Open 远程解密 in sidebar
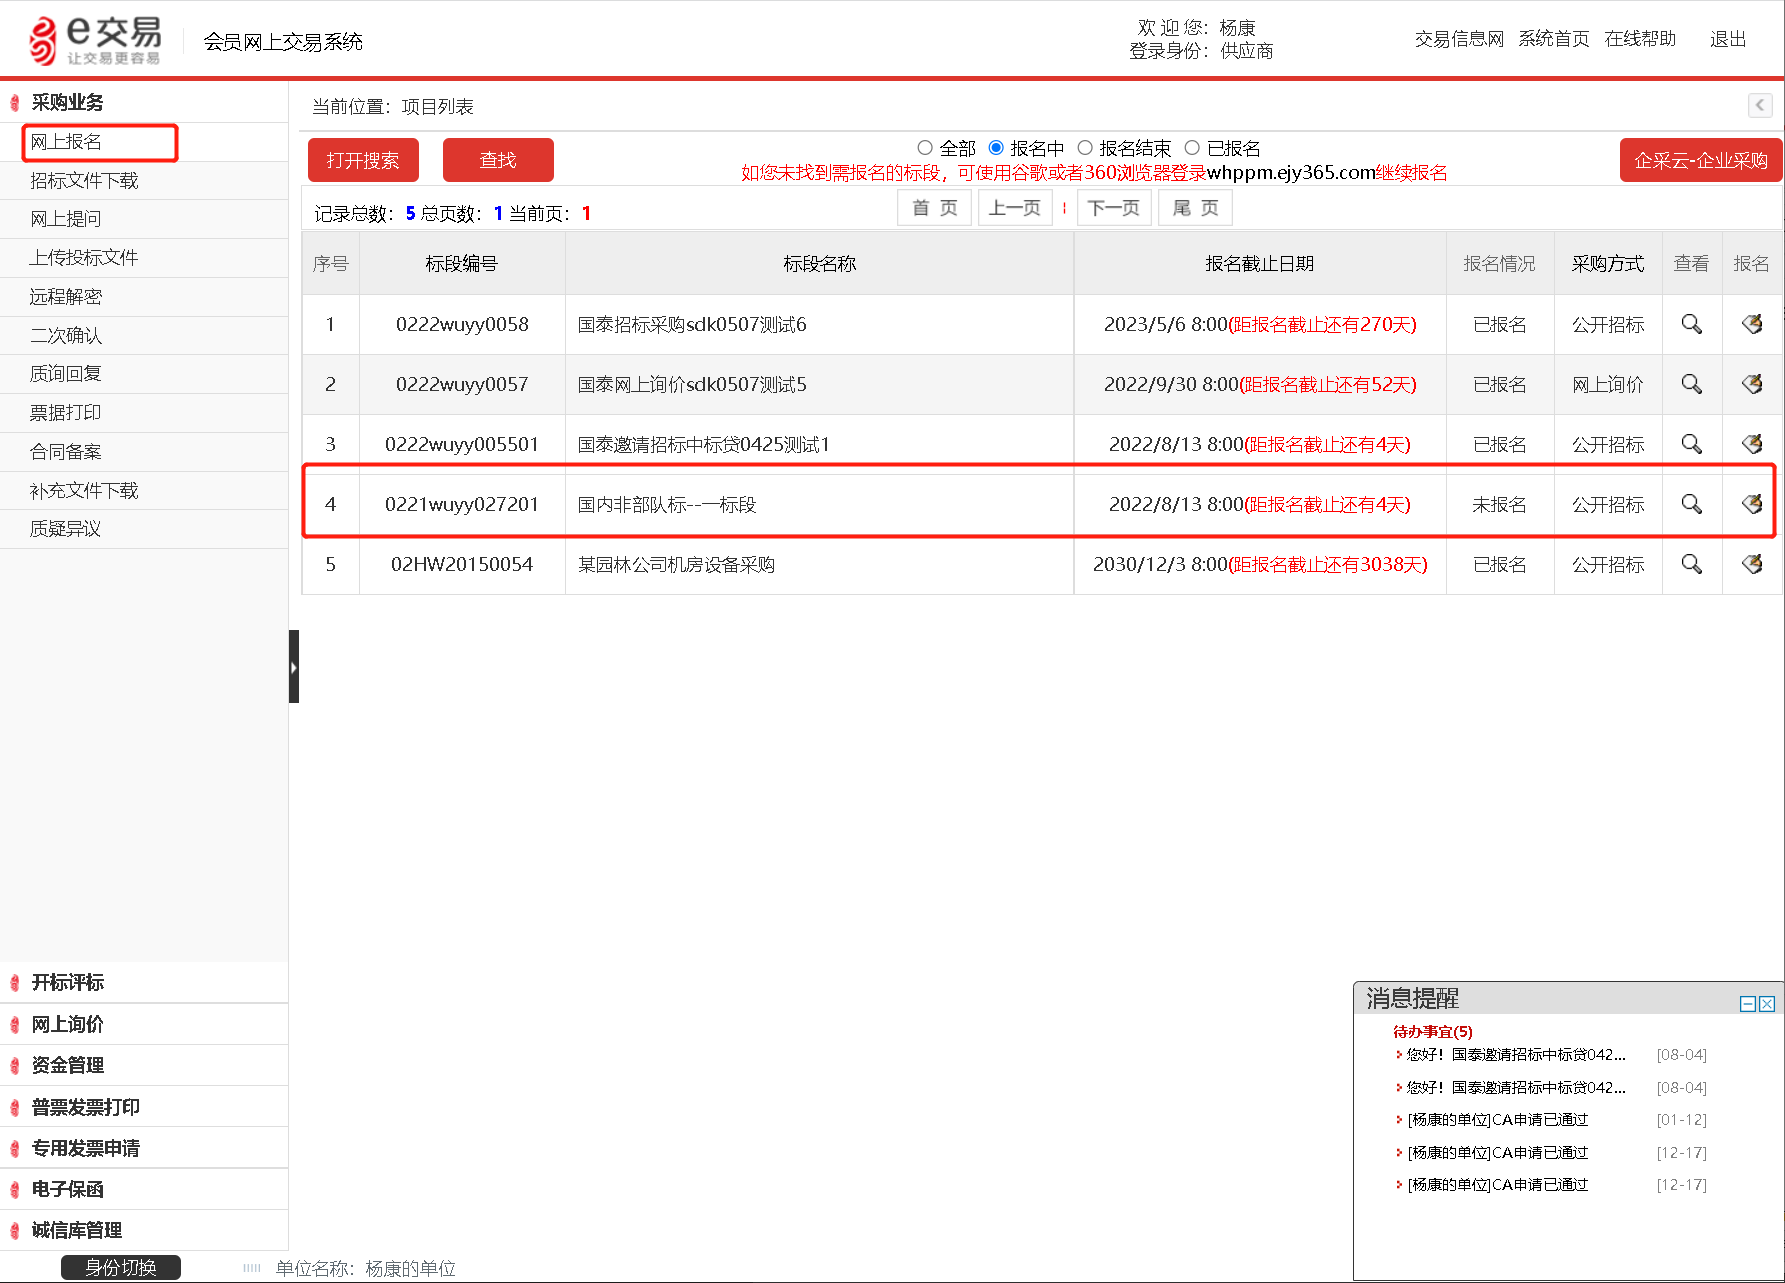This screenshot has width=1785, height=1283. point(66,297)
